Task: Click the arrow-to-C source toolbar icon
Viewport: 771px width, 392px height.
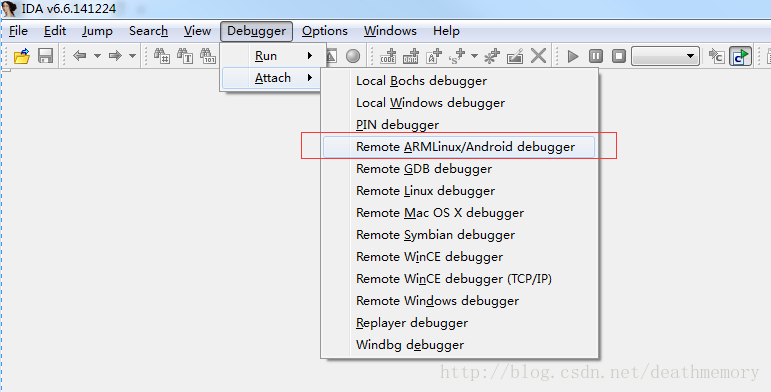Action: pyautogui.click(x=716, y=56)
